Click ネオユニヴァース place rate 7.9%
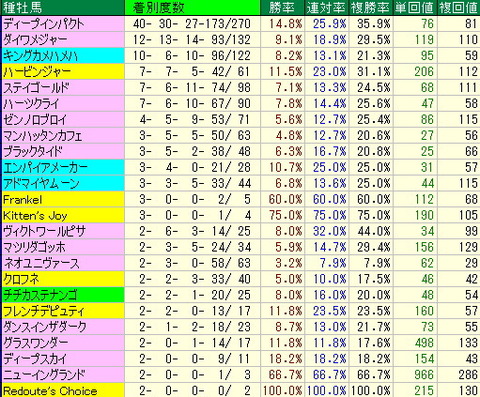Image resolution: width=480 pixels, height=397 pixels. click(377, 264)
